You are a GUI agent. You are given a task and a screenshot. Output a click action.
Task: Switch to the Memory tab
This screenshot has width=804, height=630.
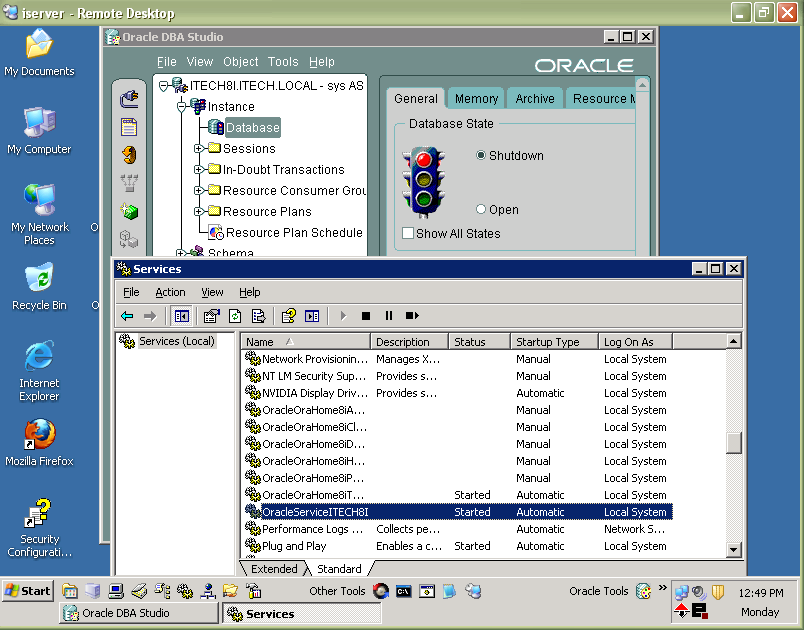[476, 99]
